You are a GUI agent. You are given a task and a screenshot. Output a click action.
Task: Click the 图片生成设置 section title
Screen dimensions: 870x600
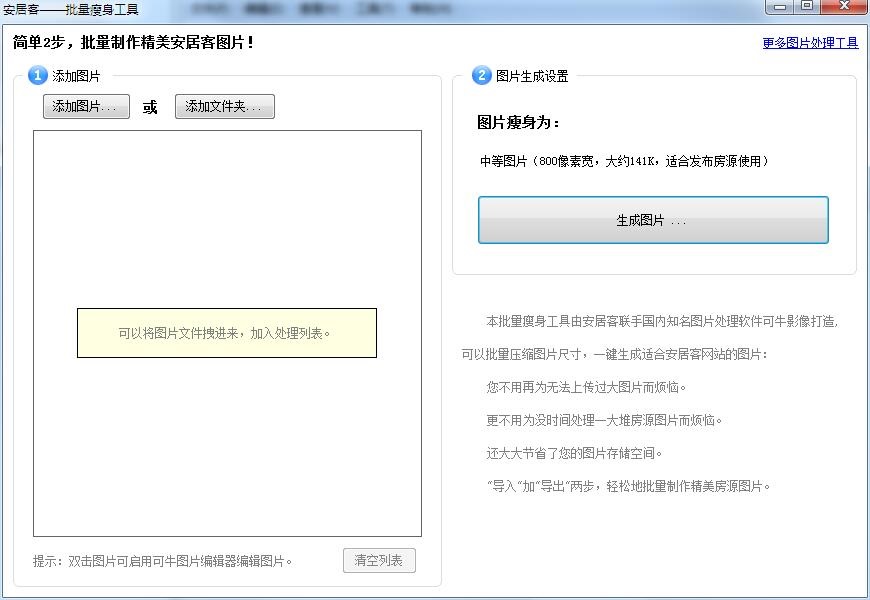[x=532, y=76]
